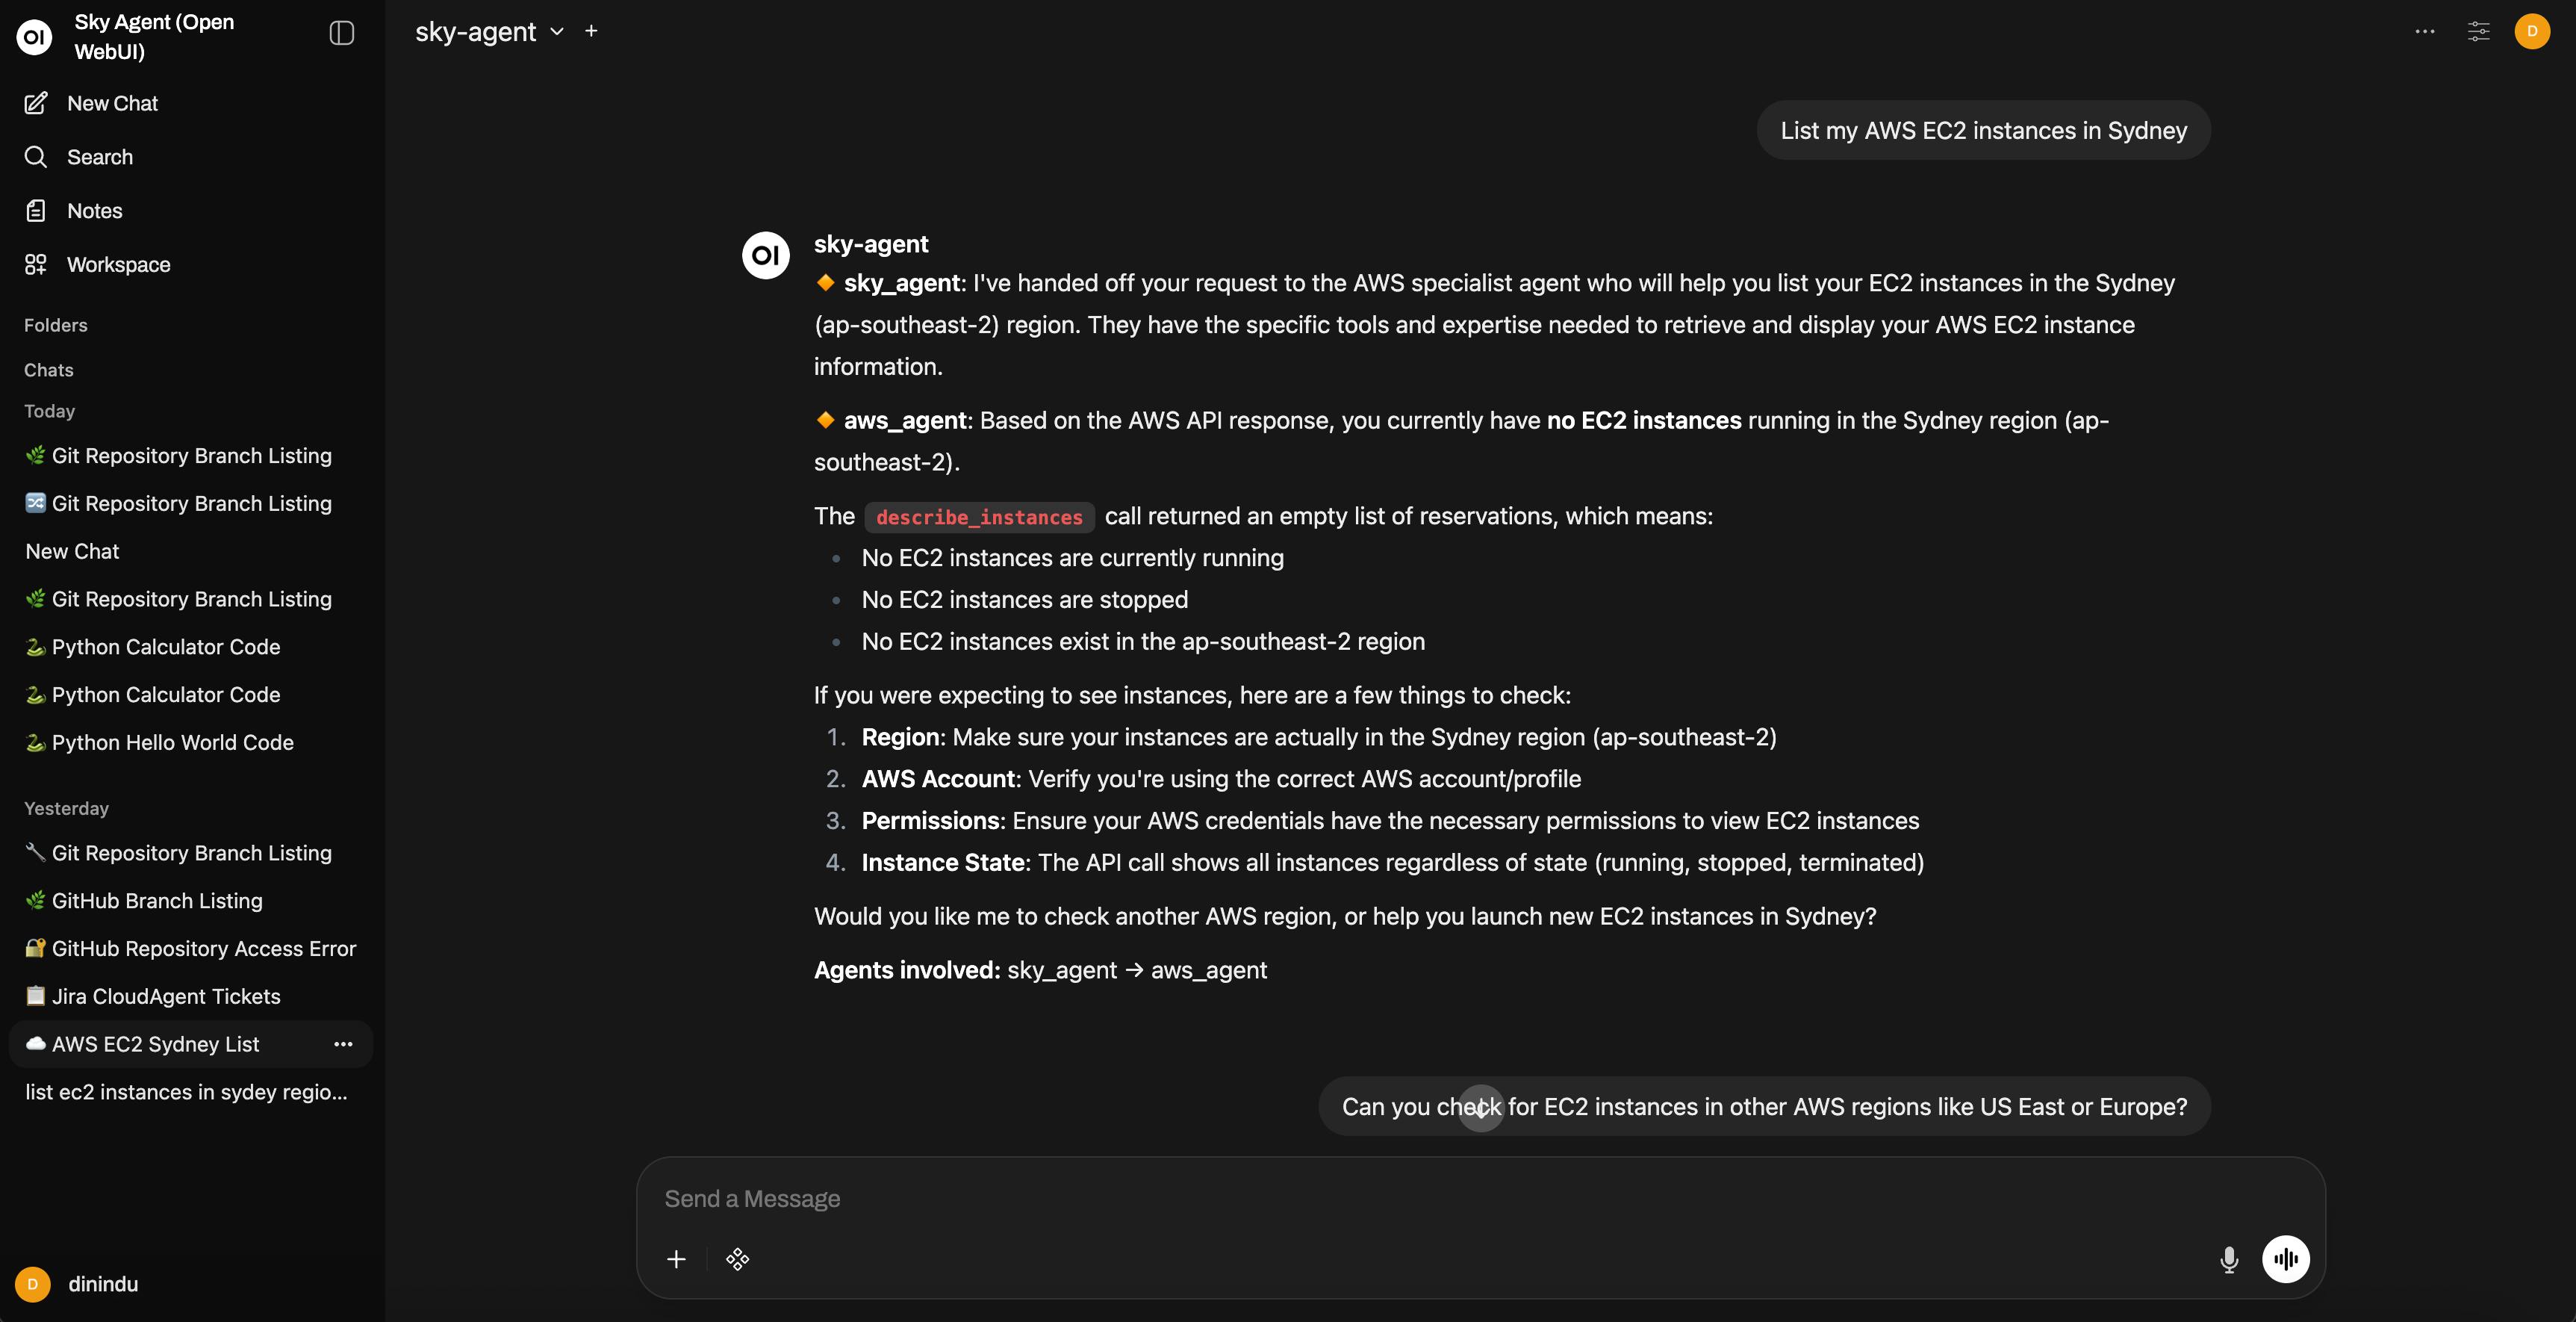Collapse the Folders section
The width and height of the screenshot is (2576, 1322).
pyautogui.click(x=56, y=325)
